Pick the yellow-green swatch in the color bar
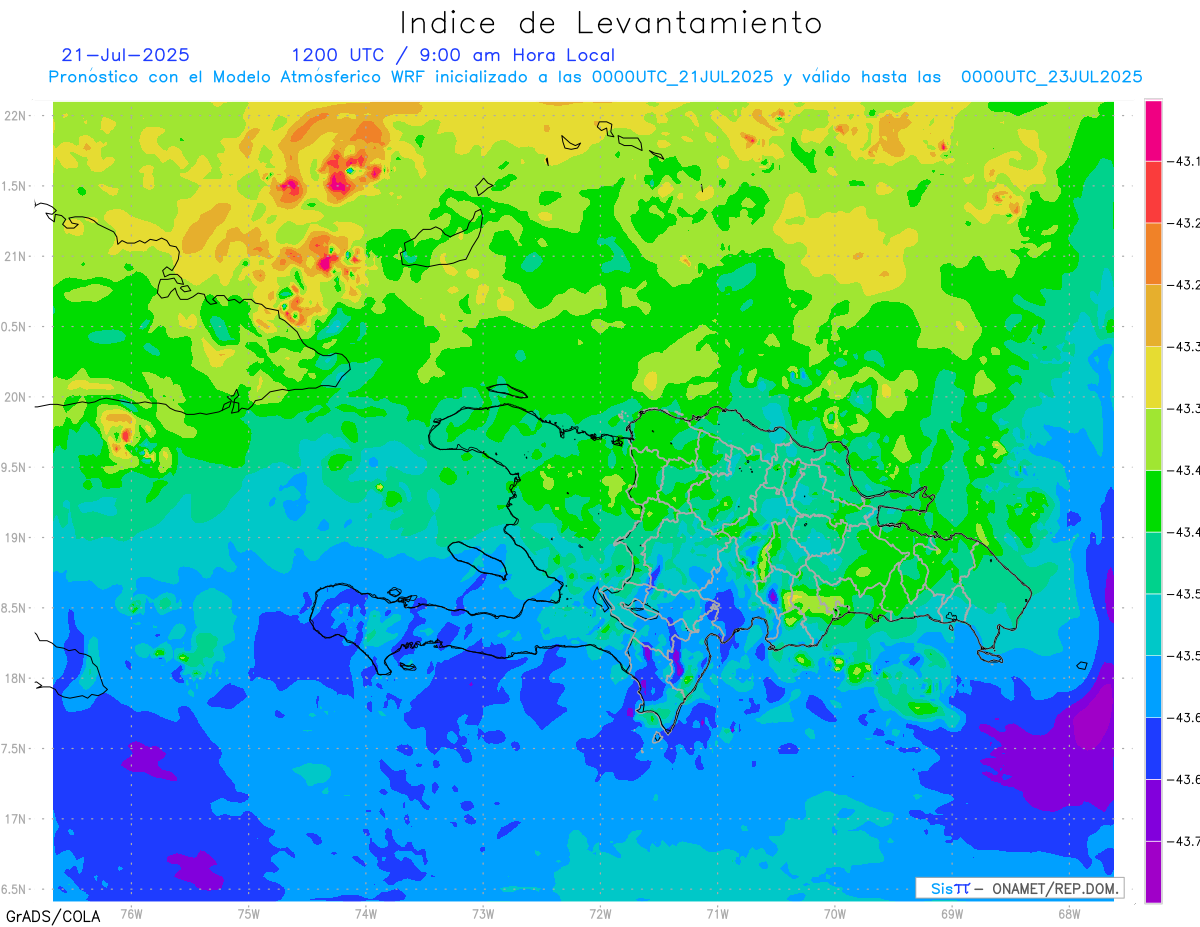The width and height of the screenshot is (1200, 927). point(1153,439)
